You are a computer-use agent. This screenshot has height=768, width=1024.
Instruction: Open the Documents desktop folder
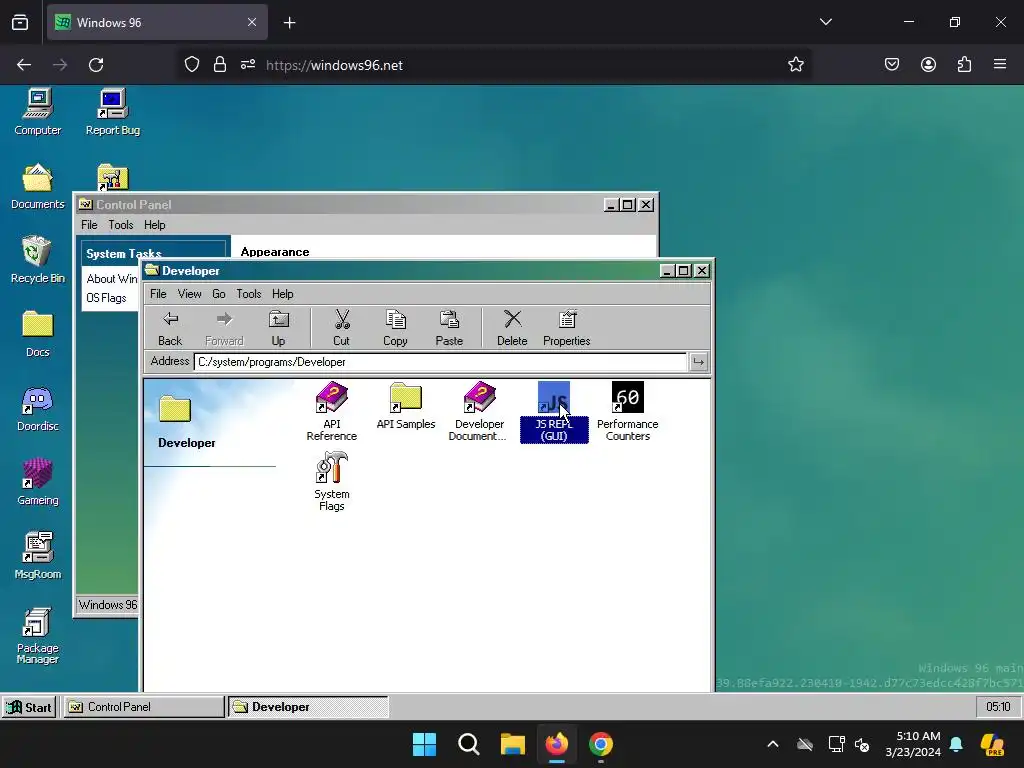tap(38, 186)
